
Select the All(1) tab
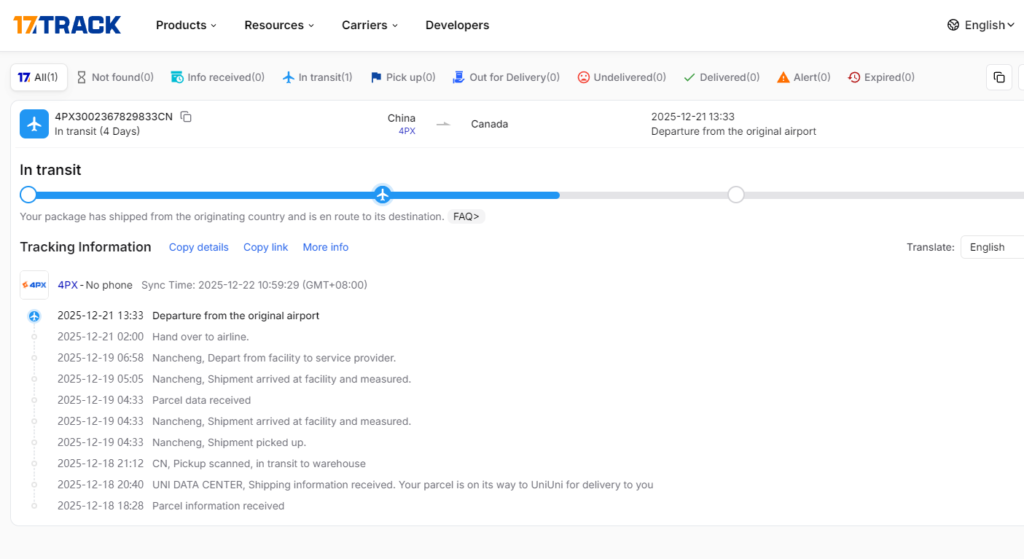pyautogui.click(x=39, y=77)
